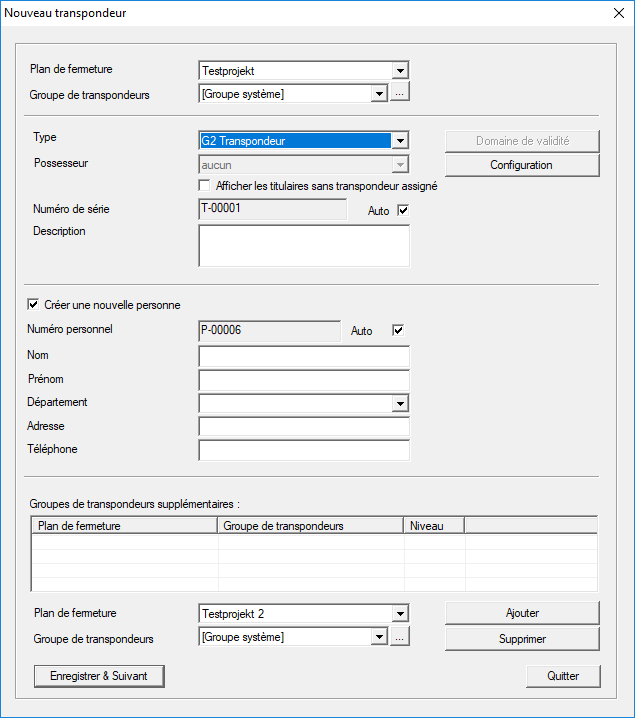Click Enregistrer & Suivant
This screenshot has width=635, height=718.
99,676
